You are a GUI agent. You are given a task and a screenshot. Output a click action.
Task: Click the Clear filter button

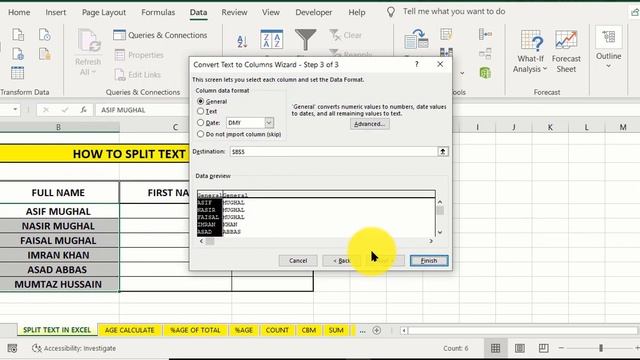[346, 36]
